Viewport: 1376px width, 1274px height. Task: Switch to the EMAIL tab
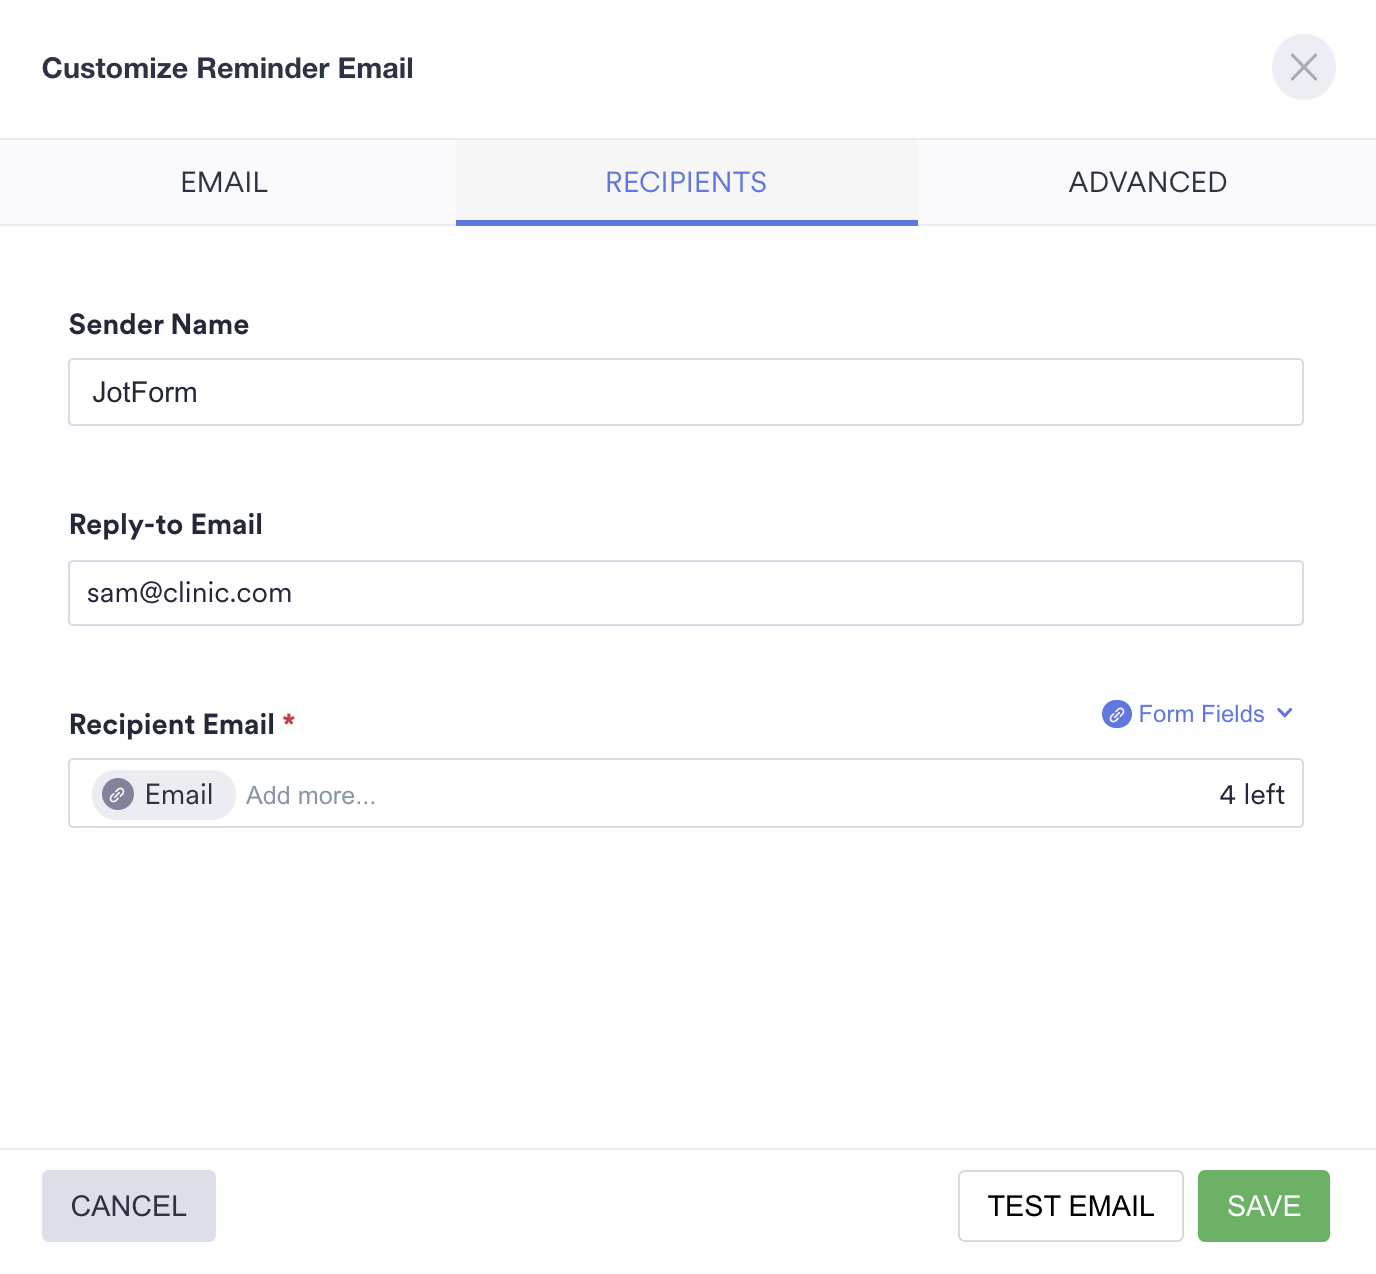(224, 182)
